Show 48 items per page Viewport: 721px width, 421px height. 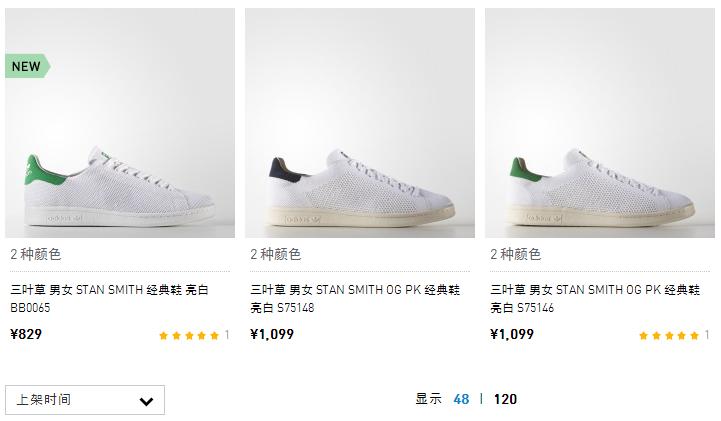461,399
